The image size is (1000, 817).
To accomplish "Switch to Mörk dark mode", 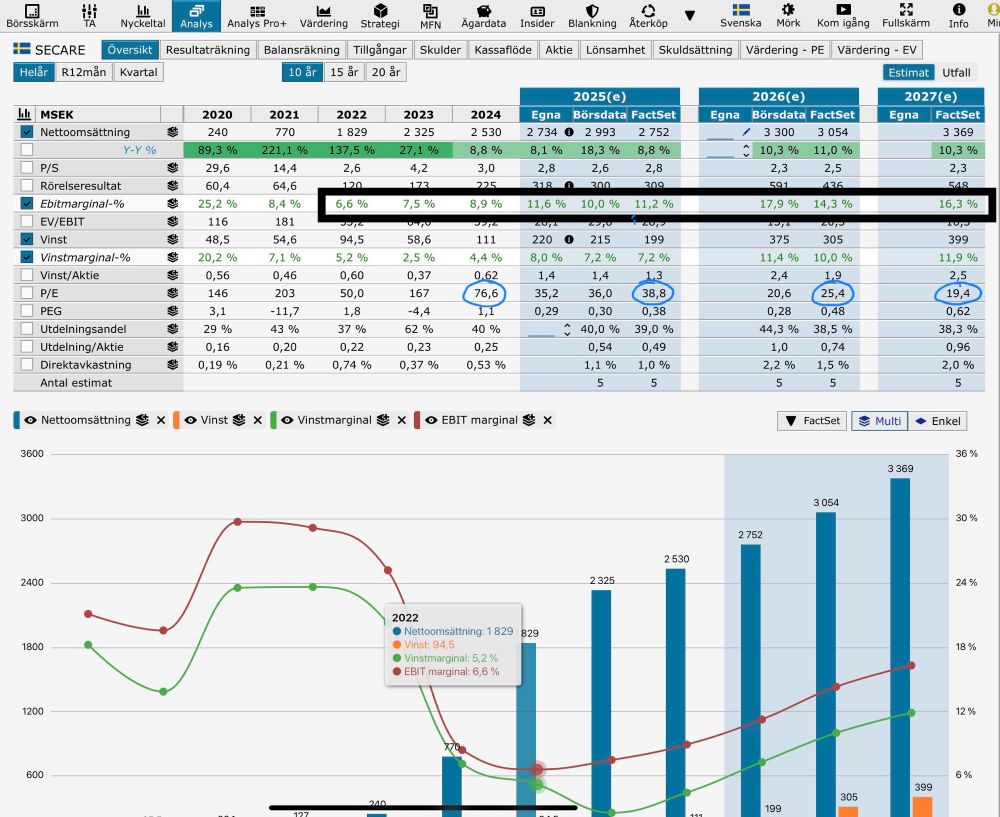I will click(788, 16).
